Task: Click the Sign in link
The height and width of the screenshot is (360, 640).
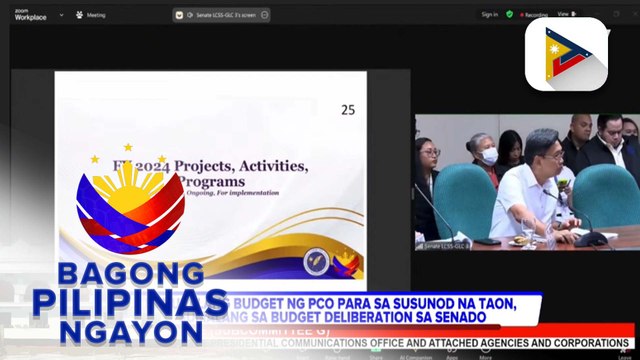Action: pyautogui.click(x=489, y=14)
